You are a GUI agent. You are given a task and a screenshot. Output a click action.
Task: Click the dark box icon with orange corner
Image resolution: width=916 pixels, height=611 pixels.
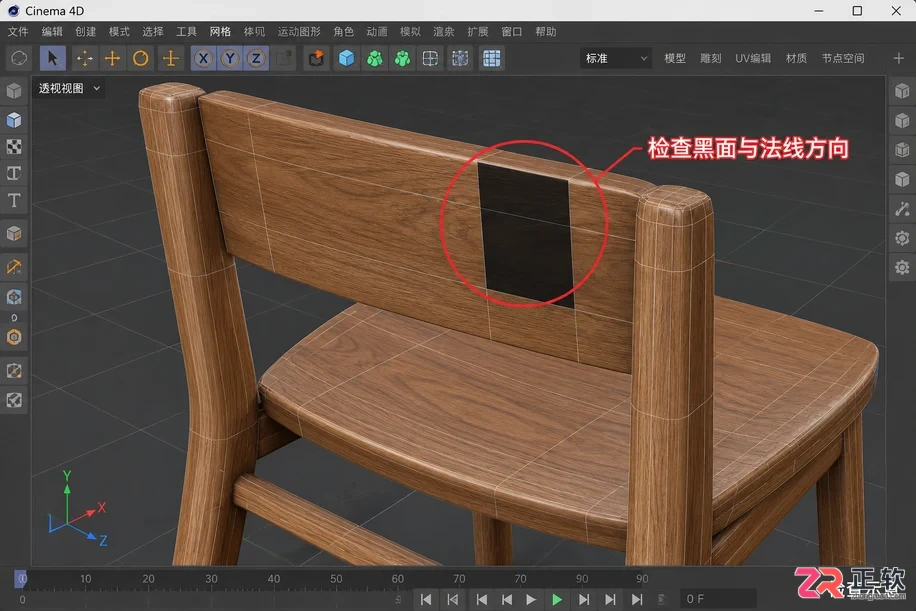317,58
